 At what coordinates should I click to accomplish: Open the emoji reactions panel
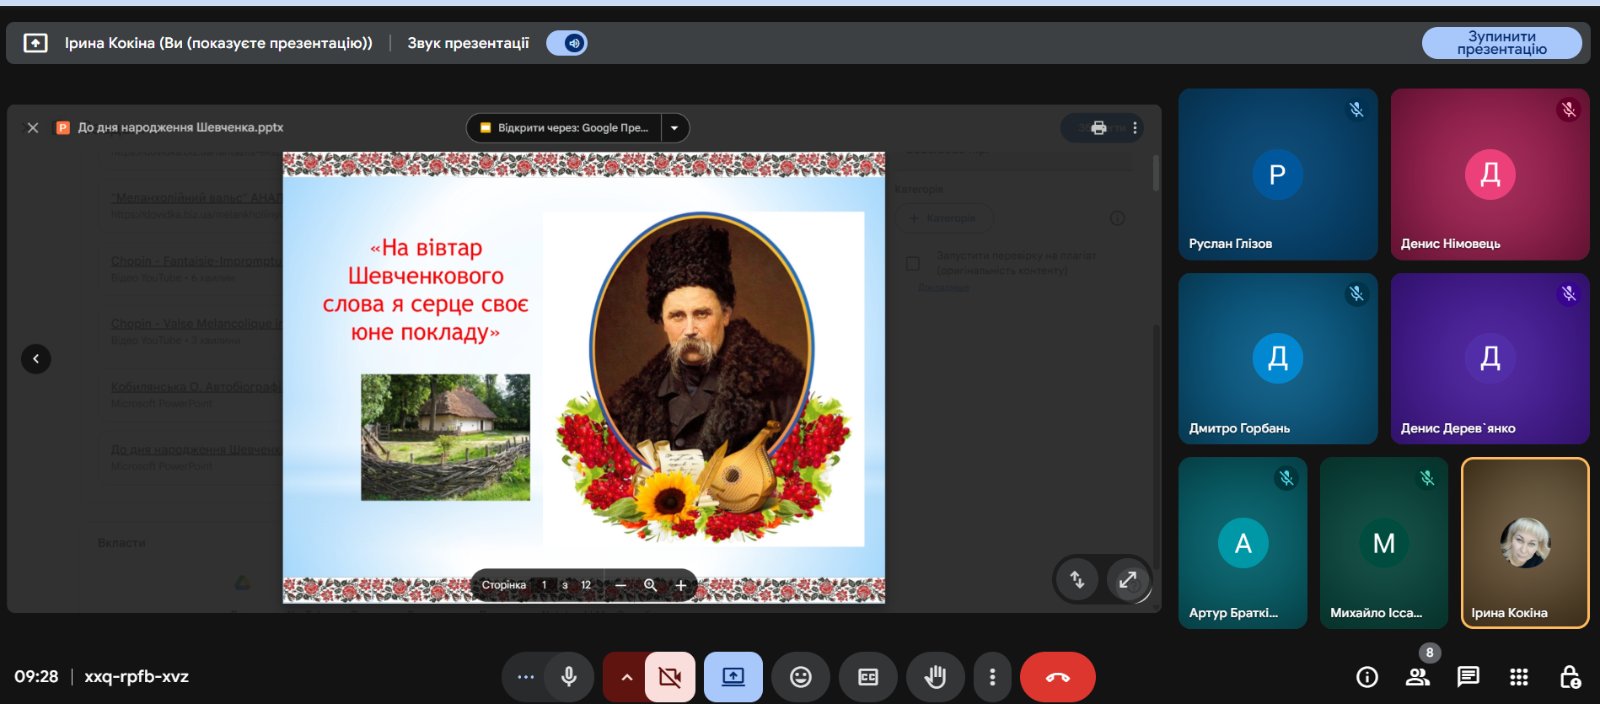click(x=801, y=677)
